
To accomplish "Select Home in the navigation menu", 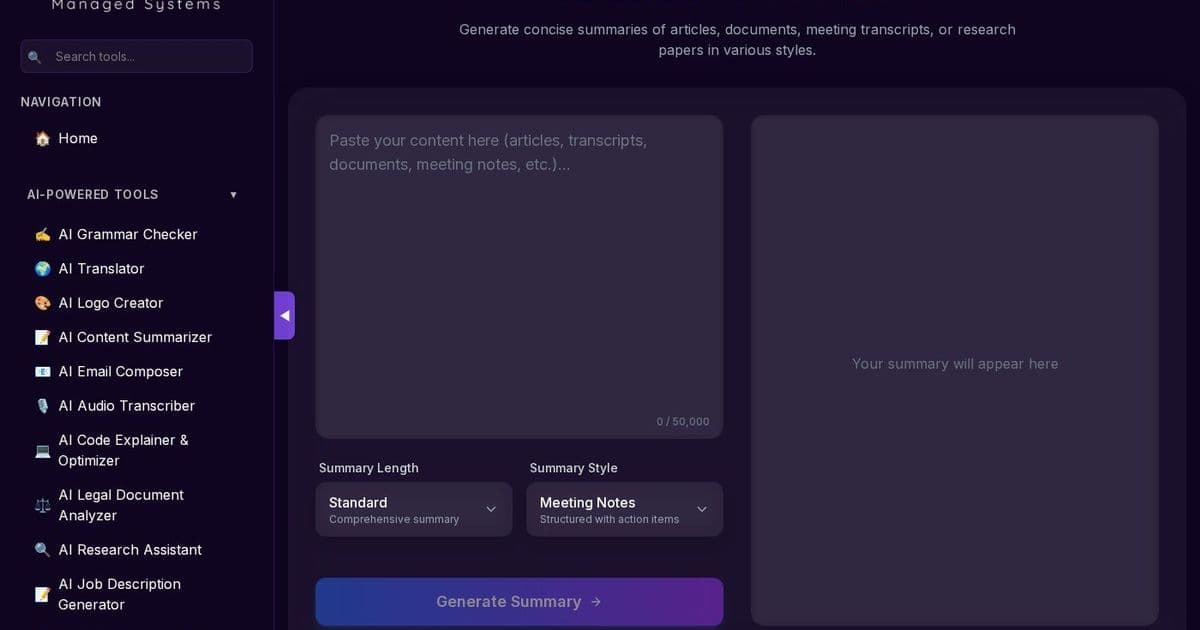I will [78, 138].
